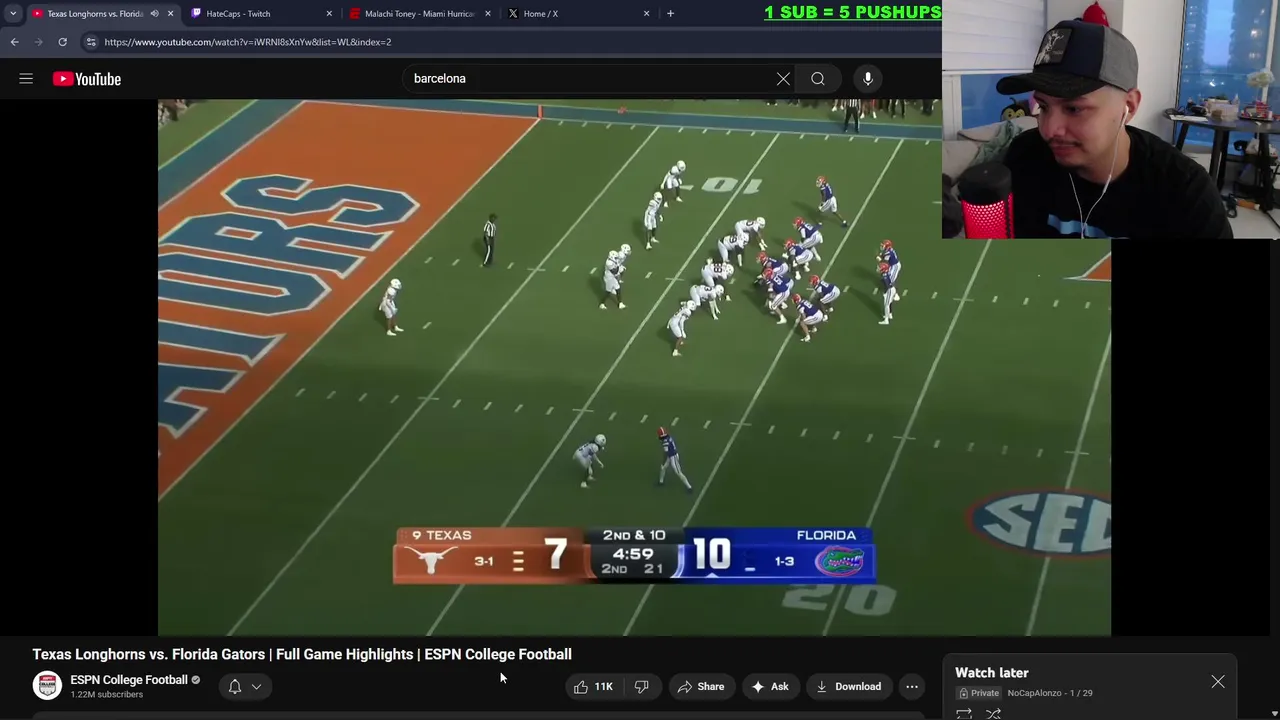Screen dimensions: 1280x720
Task: Toggle the notification bell for the channel
Action: (235, 687)
